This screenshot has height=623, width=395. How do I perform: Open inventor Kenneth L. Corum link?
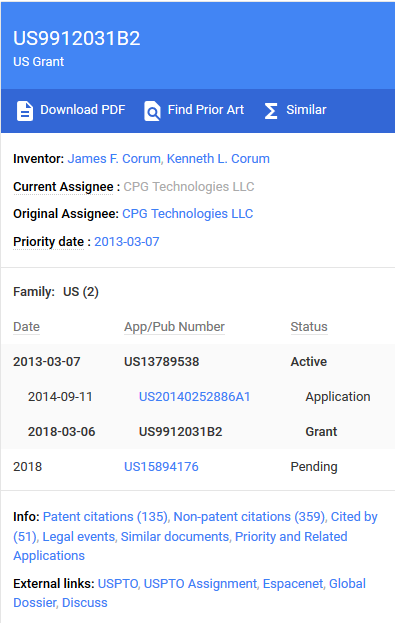tap(218, 159)
